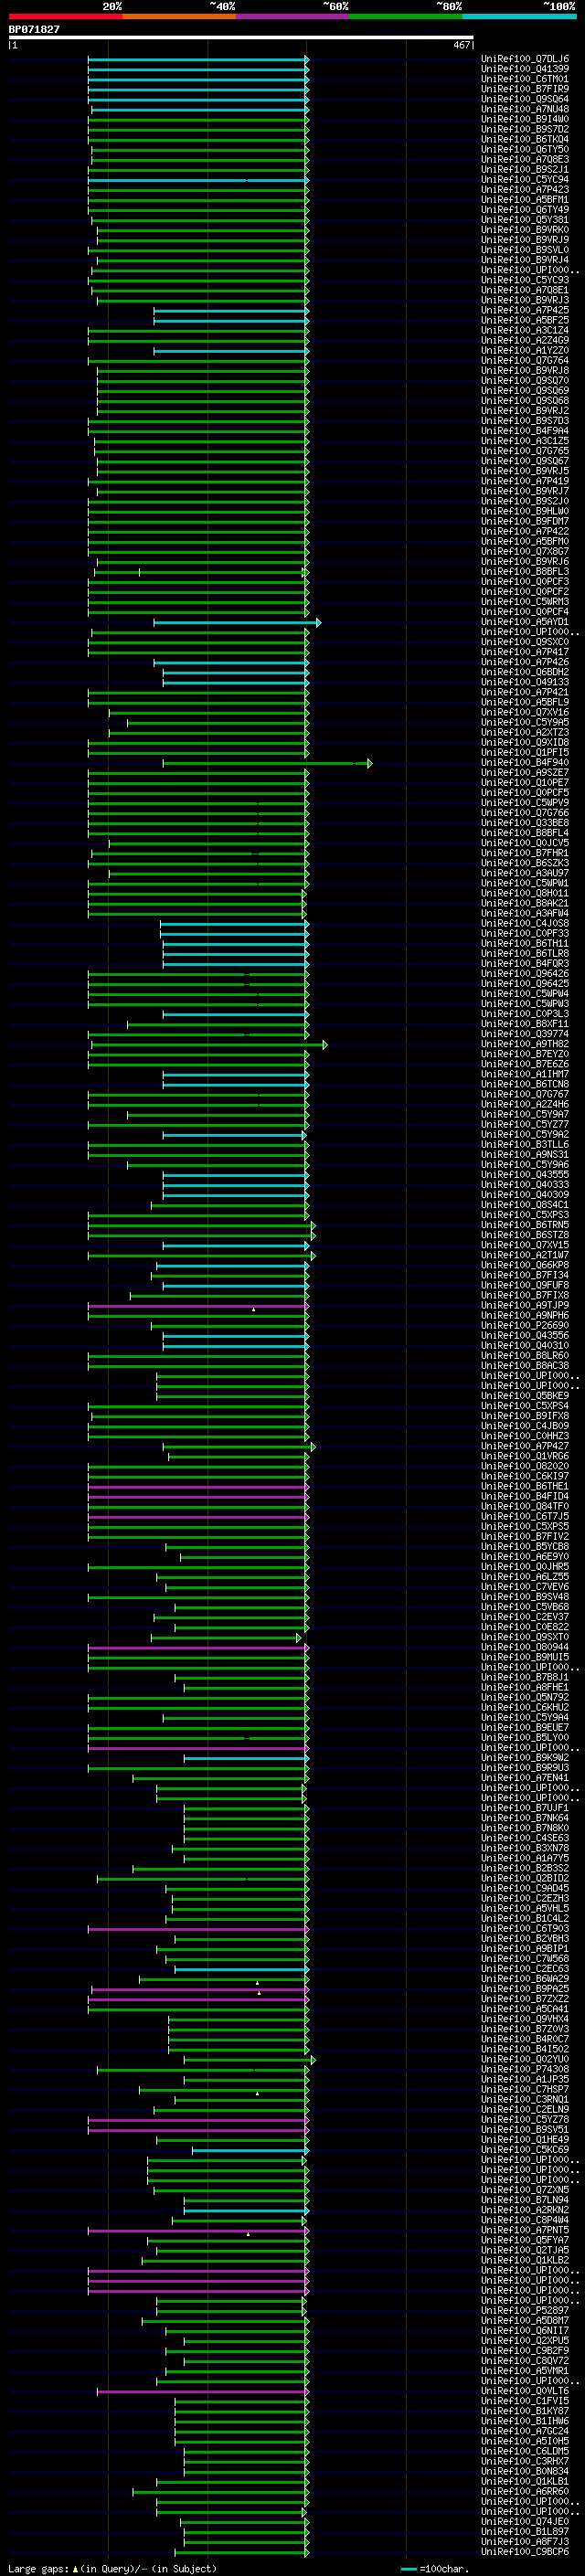This screenshot has height=2576, width=585.
Task: Select label UniRef100_A7Q8E3
Action: tap(525, 159)
